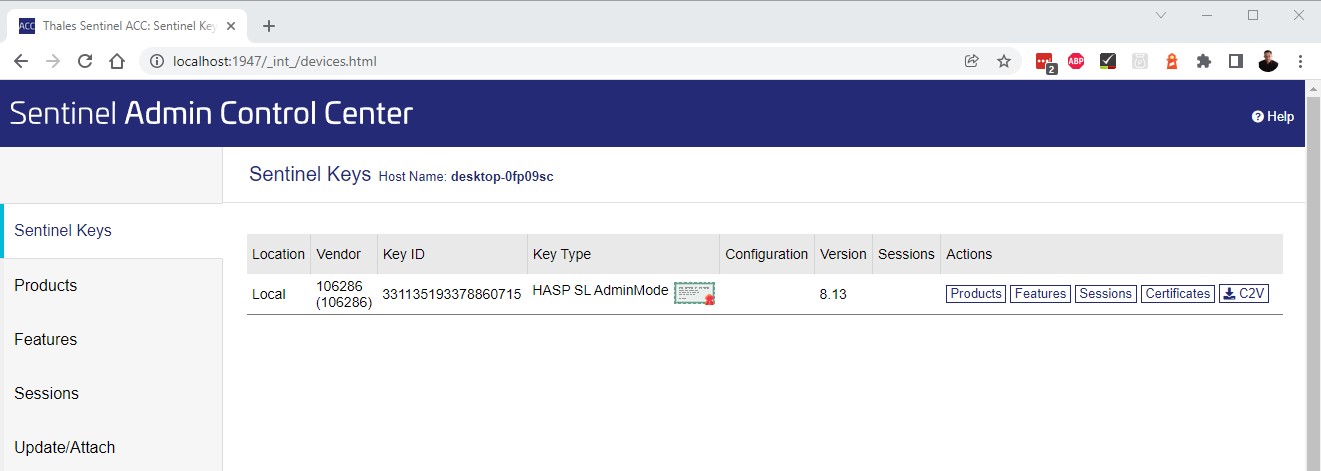
Task: Click the HASP SL certificate icon
Action: pyautogui.click(x=694, y=293)
